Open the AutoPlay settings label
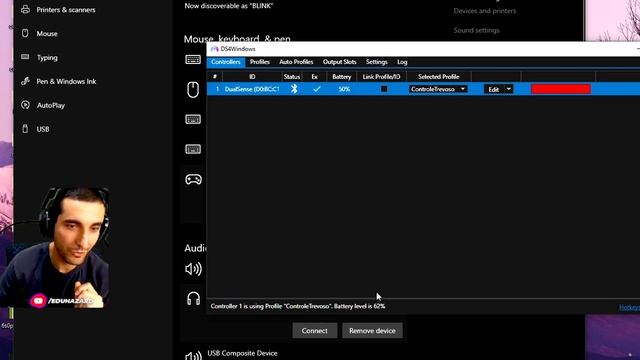 point(51,105)
